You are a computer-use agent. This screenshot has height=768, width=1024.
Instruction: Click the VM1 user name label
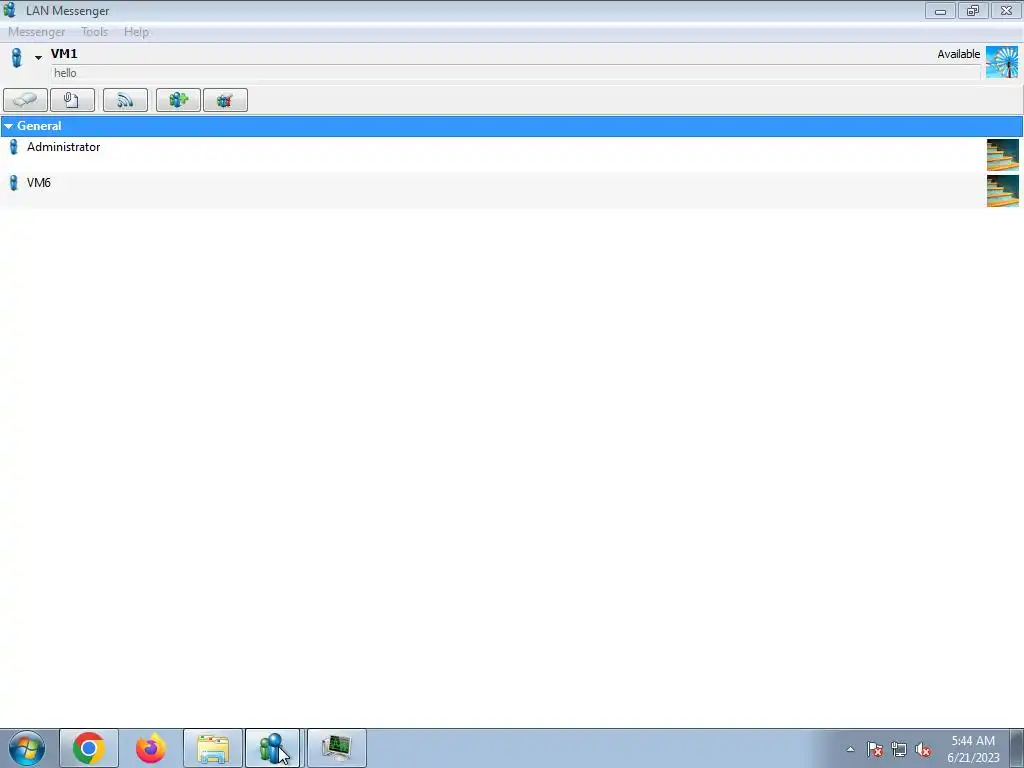click(64, 54)
